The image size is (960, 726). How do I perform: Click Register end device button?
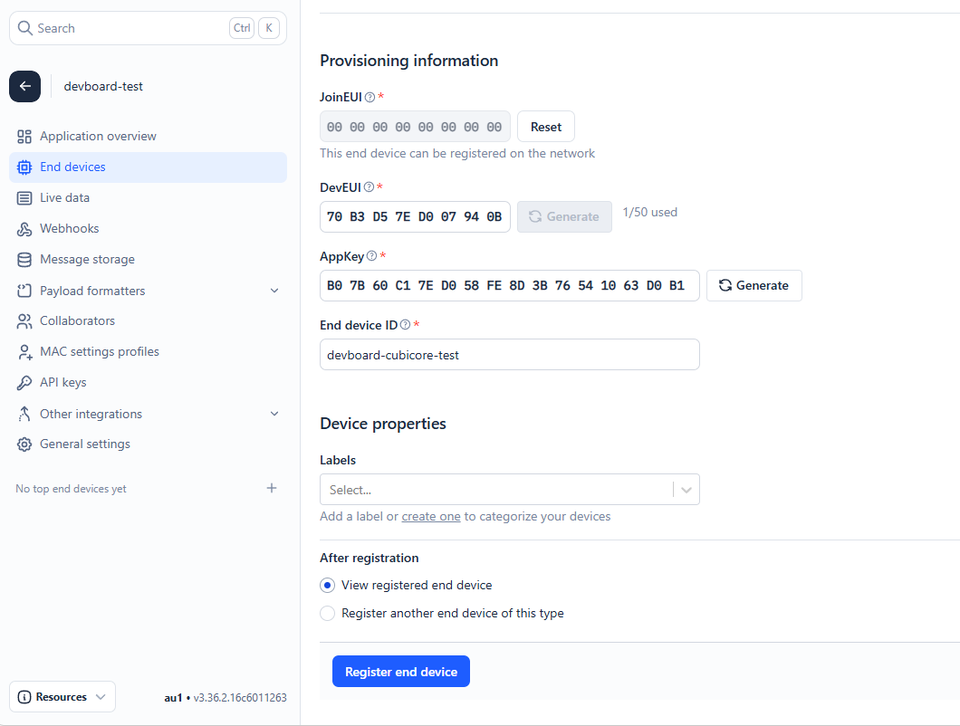401,672
